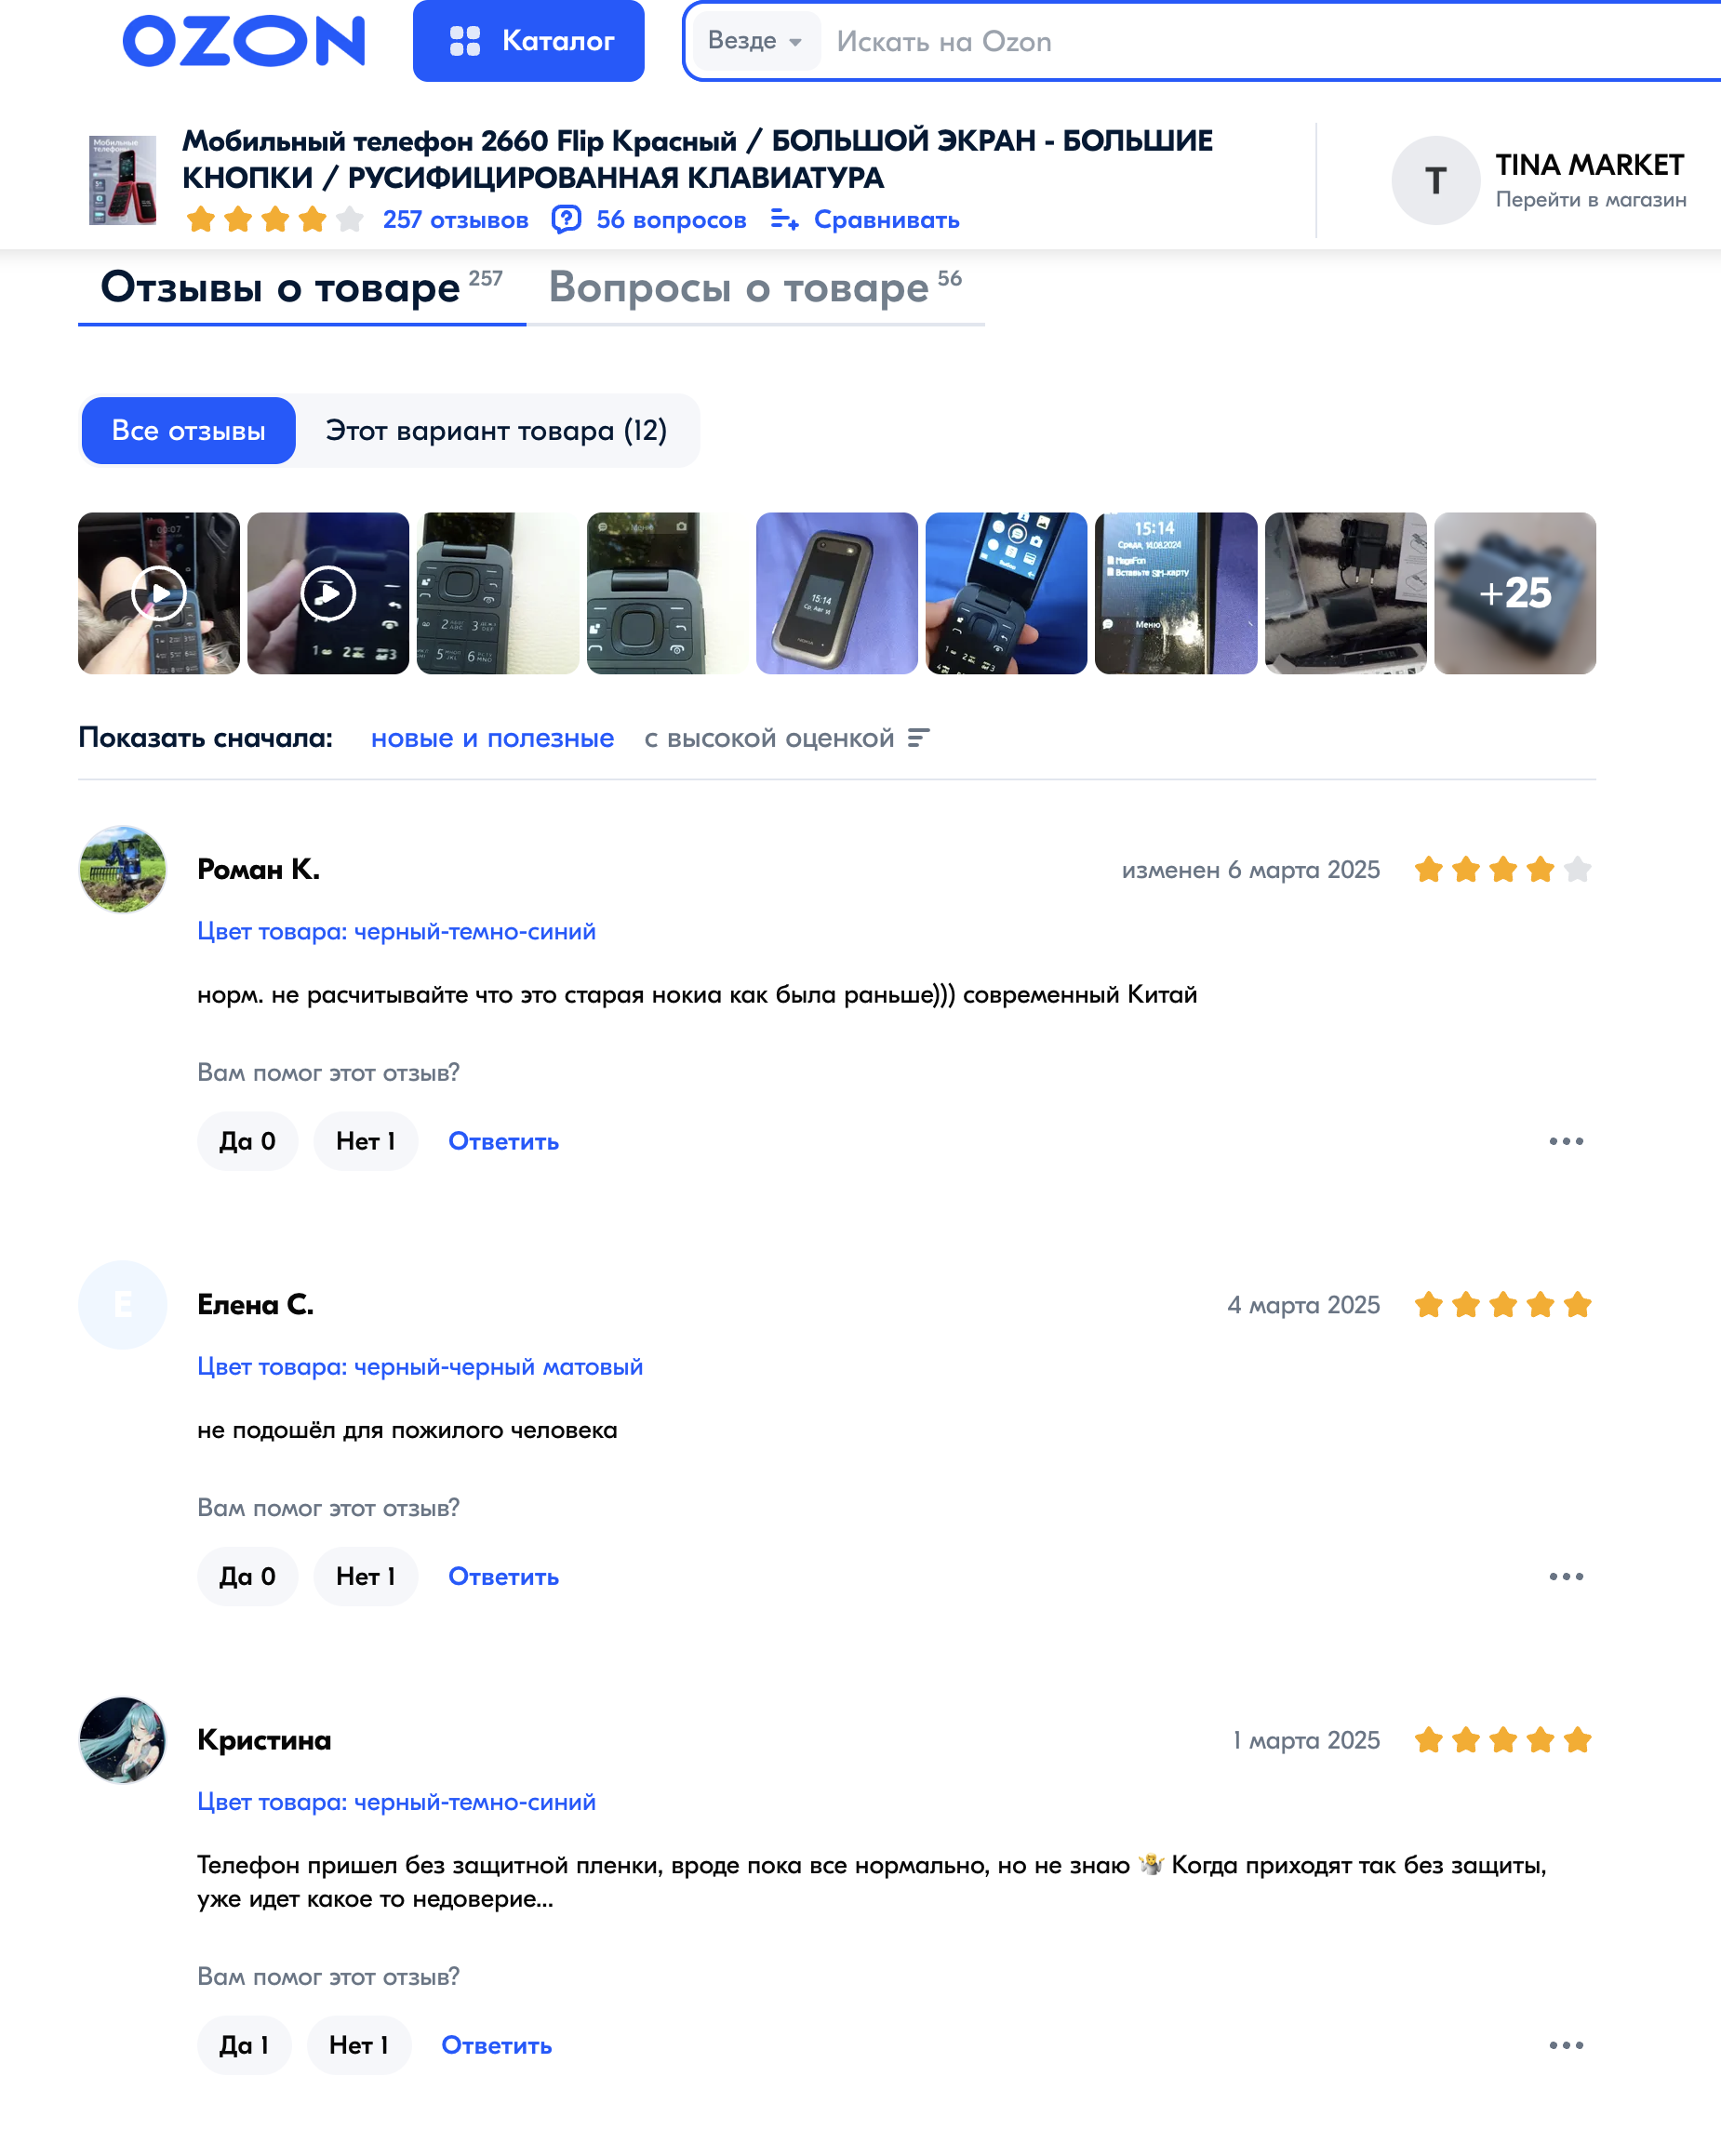Play the second review video thumbnail
This screenshot has height=2156, width=1721.
click(328, 593)
